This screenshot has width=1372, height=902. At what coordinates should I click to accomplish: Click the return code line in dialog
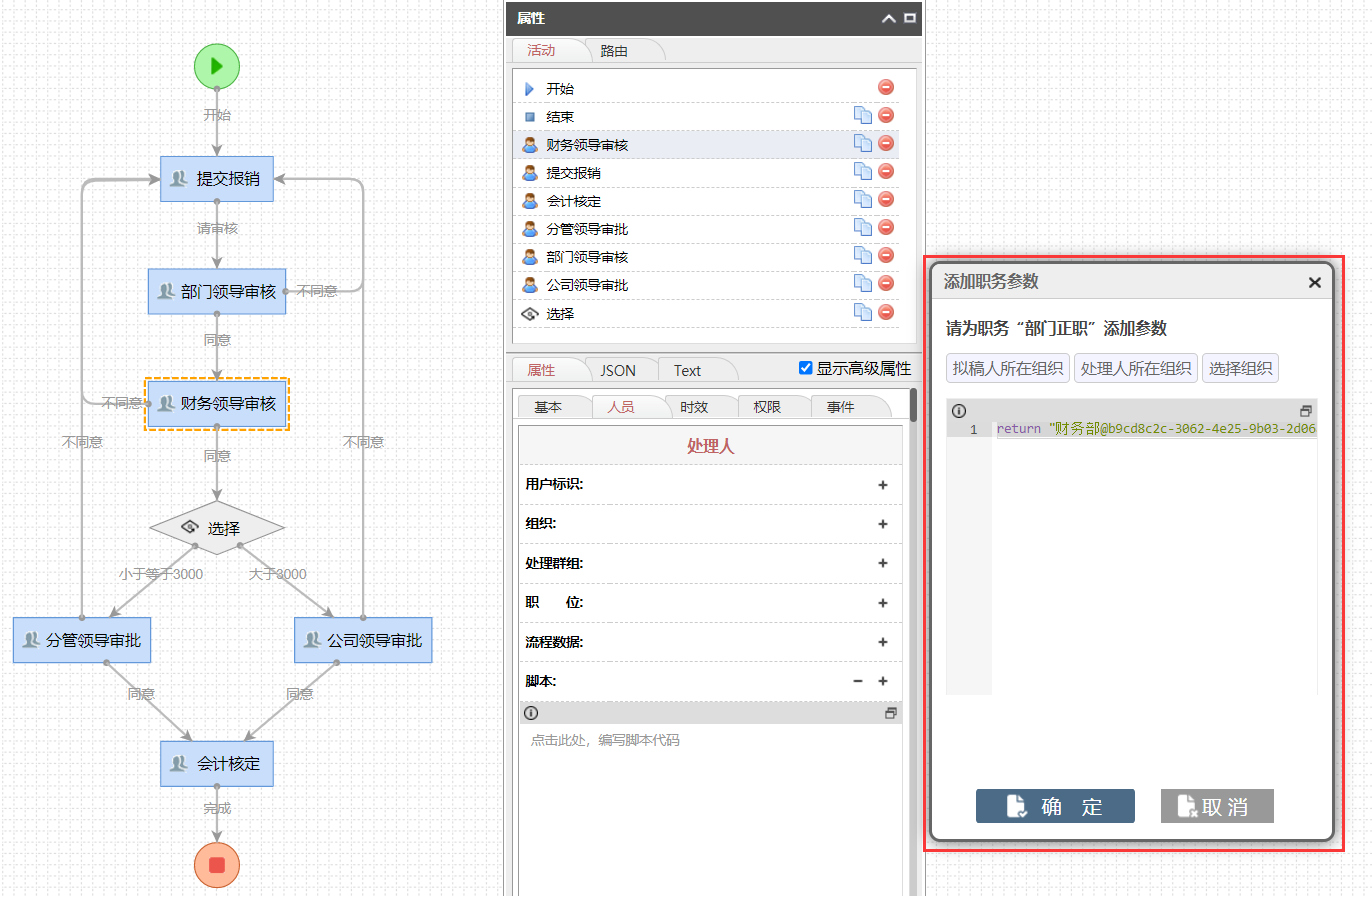point(1155,429)
